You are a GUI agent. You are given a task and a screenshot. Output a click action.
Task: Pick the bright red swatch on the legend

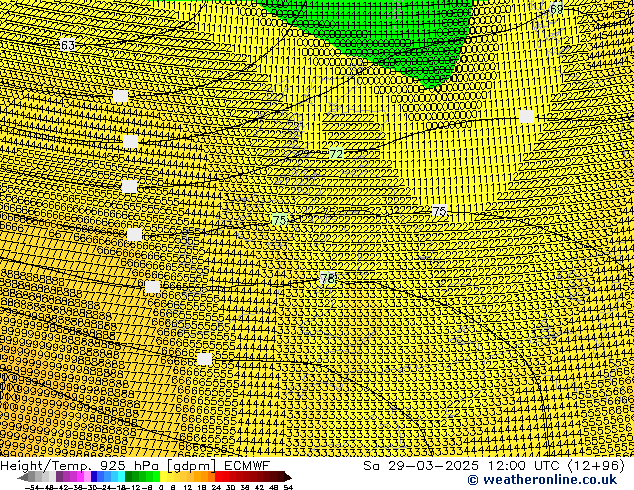(218, 477)
